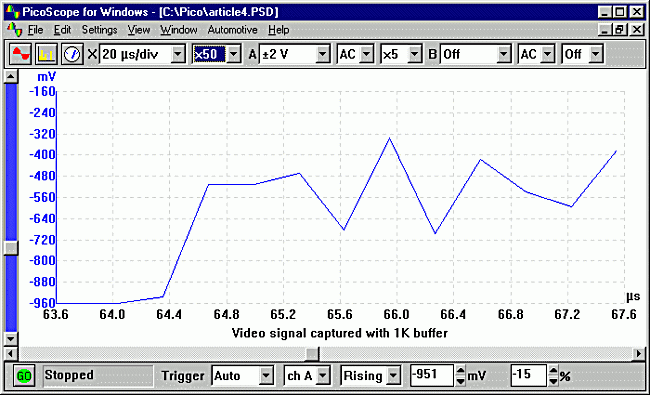Image resolution: width=650 pixels, height=395 pixels.
Task: Click the vertical scrollbar up arrow
Action: [x=11, y=77]
